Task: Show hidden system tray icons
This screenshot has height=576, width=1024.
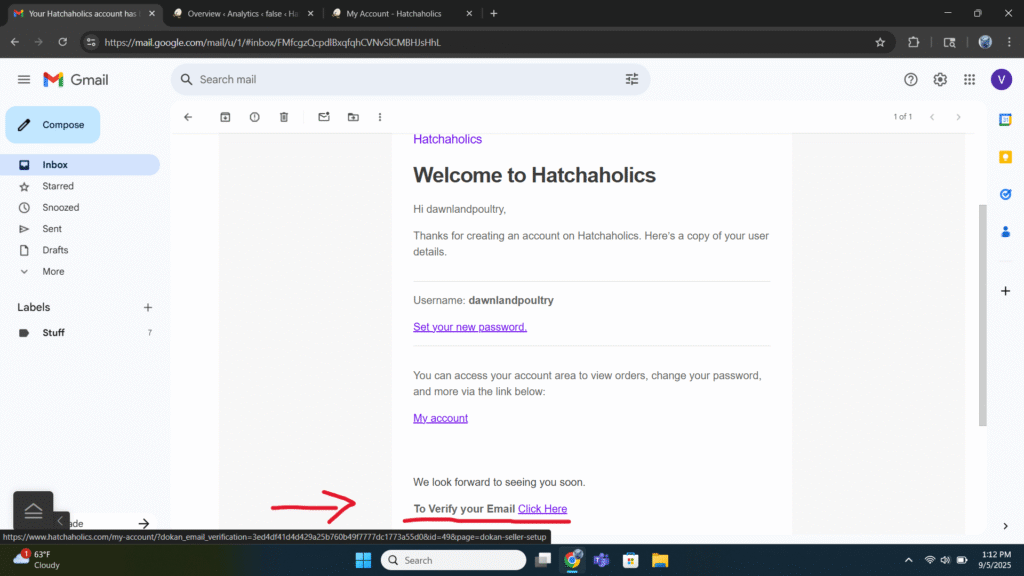Action: 908,560
